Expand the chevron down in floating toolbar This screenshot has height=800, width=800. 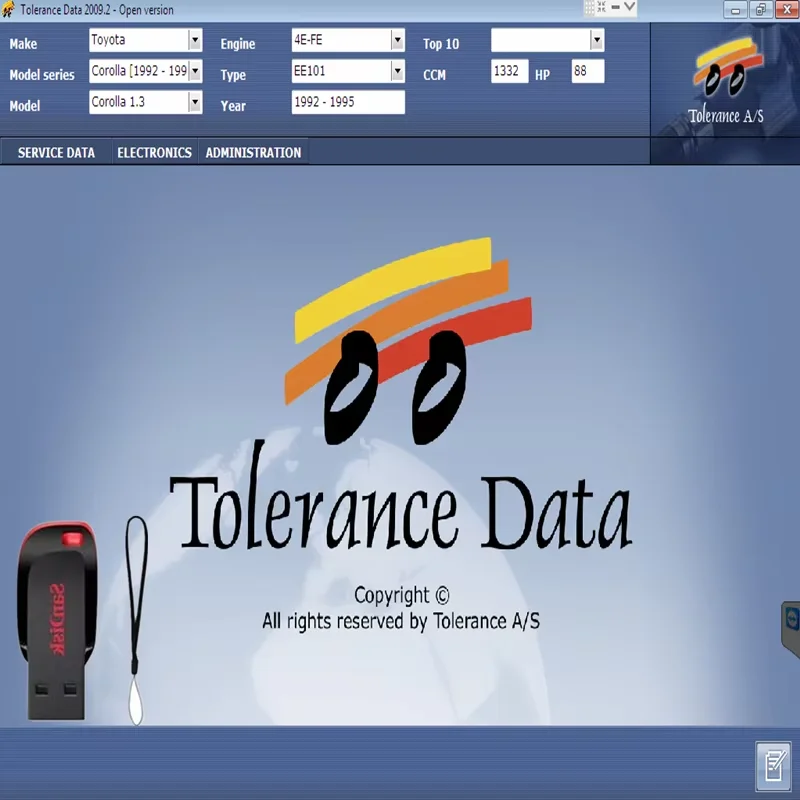tap(630, 7)
